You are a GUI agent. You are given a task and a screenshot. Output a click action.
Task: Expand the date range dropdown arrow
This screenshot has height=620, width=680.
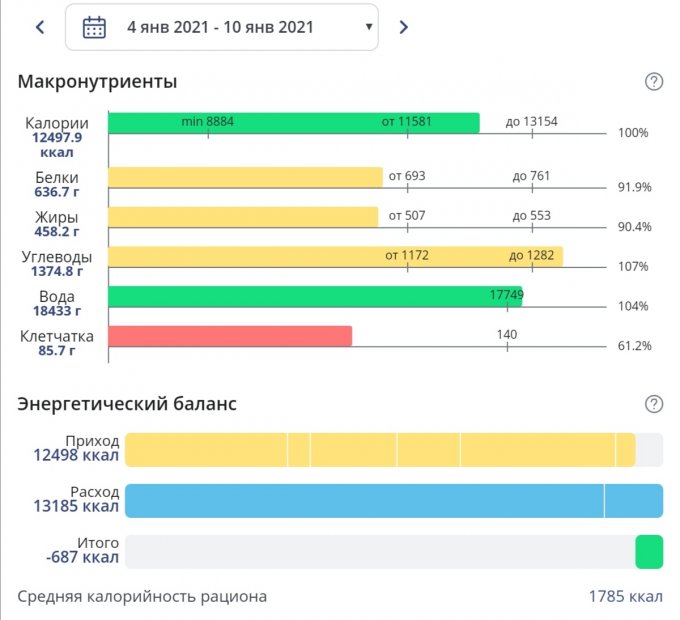tap(369, 27)
